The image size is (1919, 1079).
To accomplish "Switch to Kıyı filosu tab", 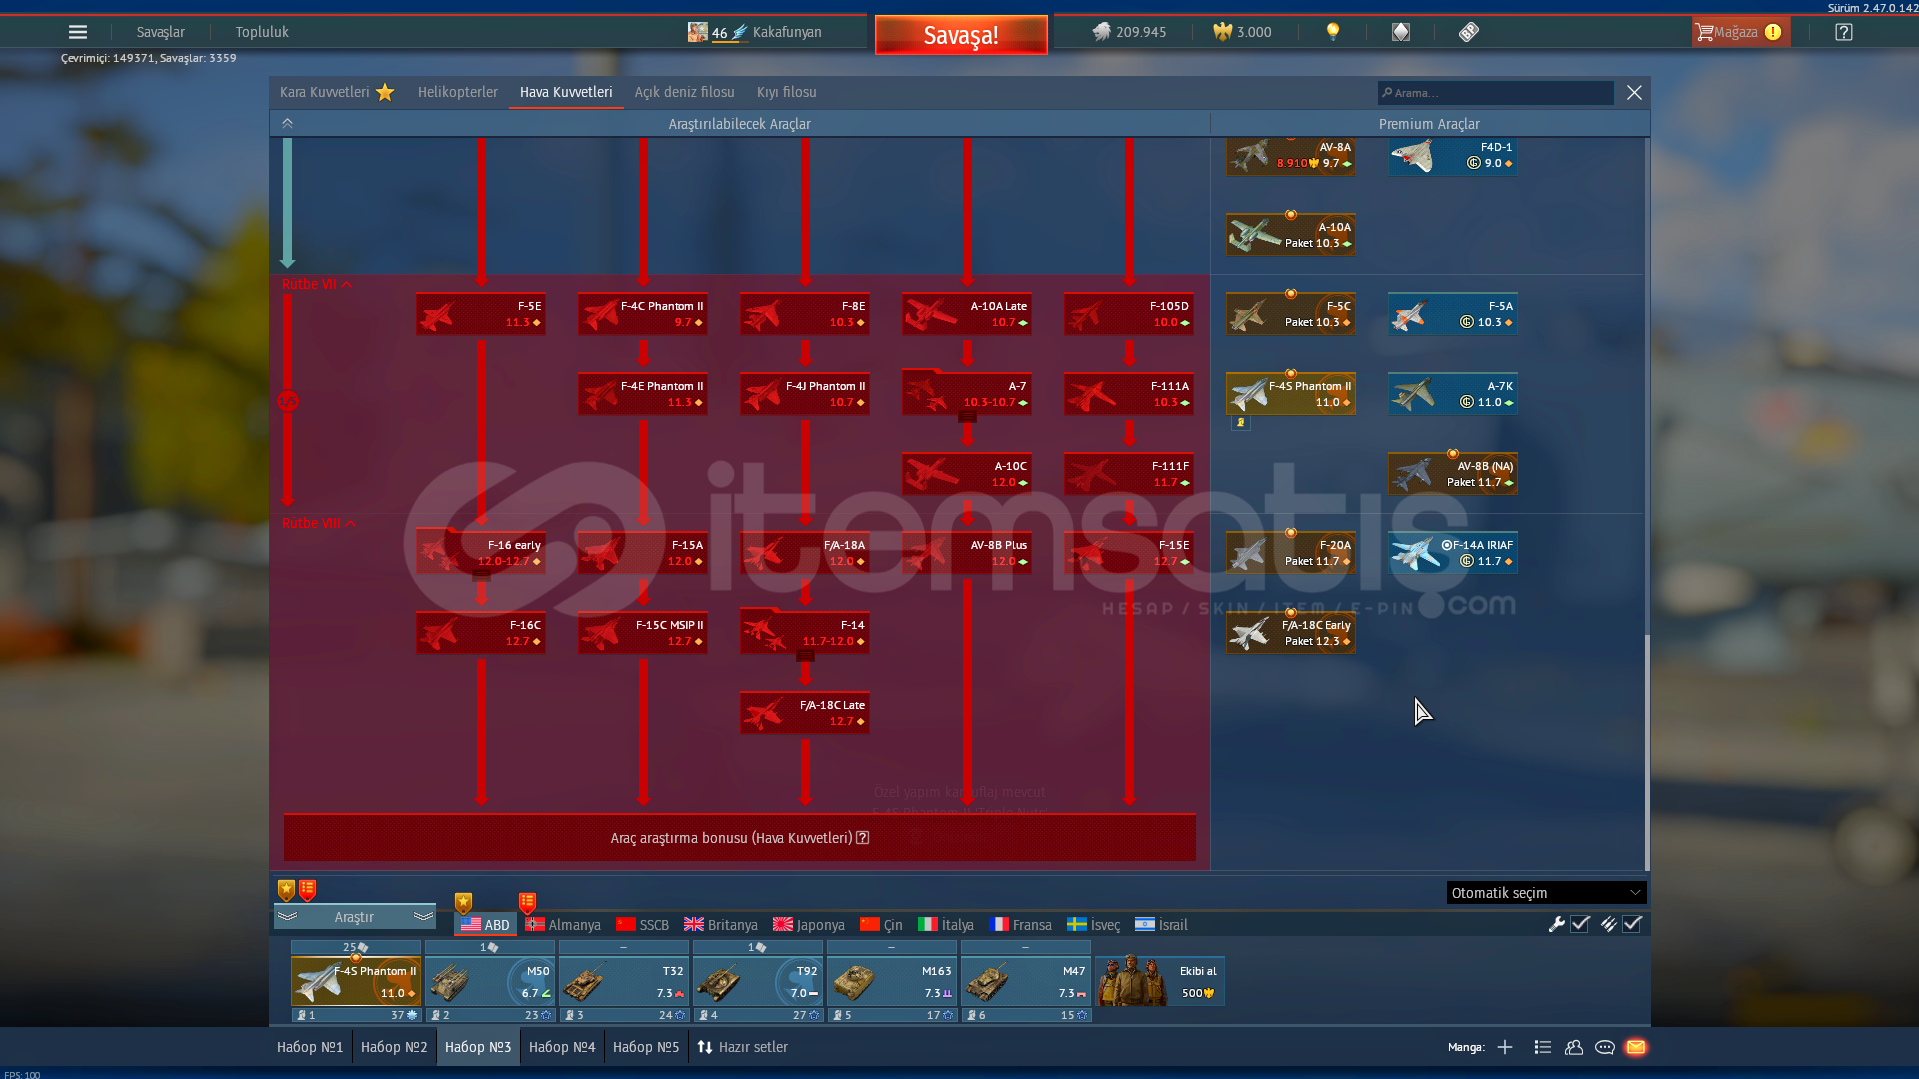I will 786,92.
